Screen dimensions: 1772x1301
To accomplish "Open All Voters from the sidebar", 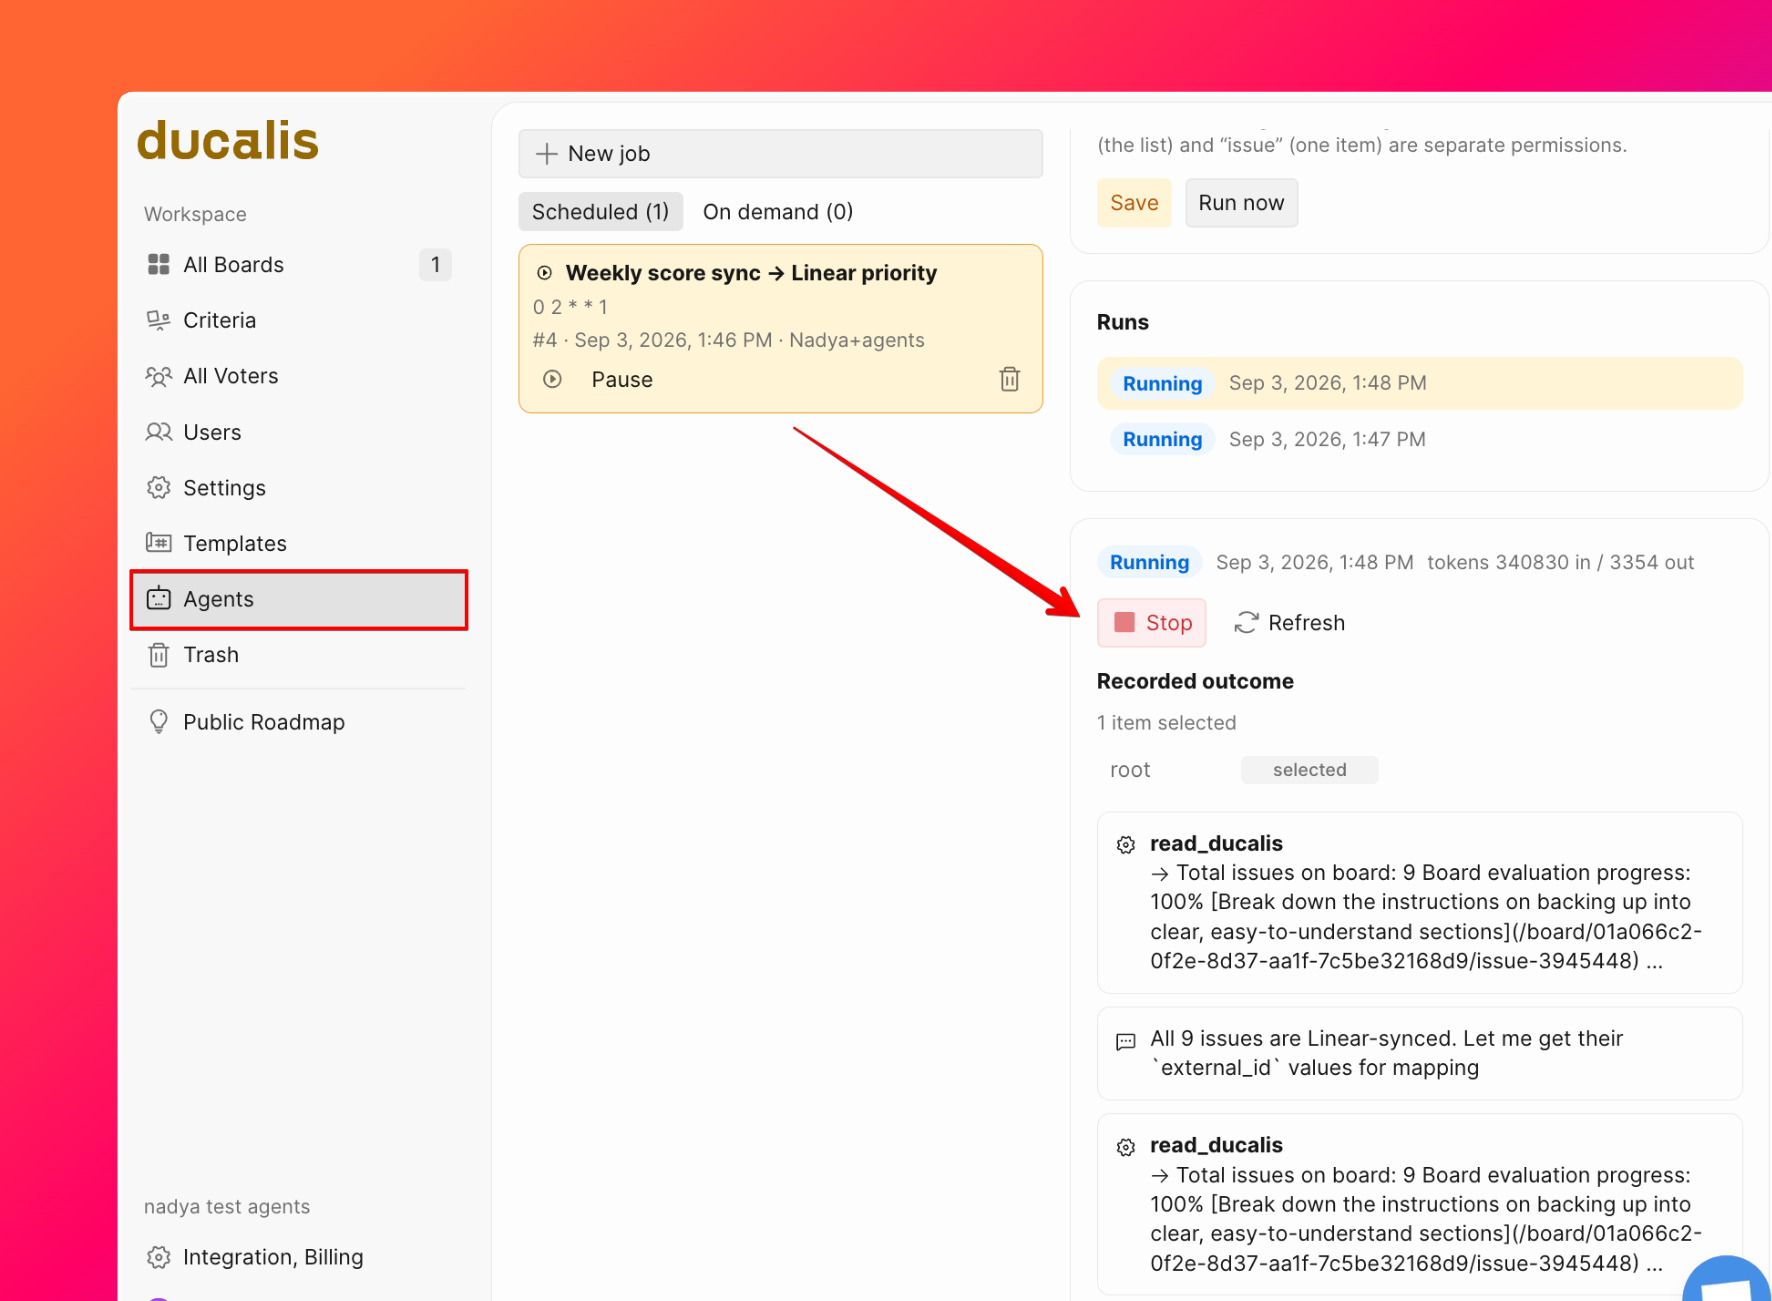I will (x=298, y=376).
